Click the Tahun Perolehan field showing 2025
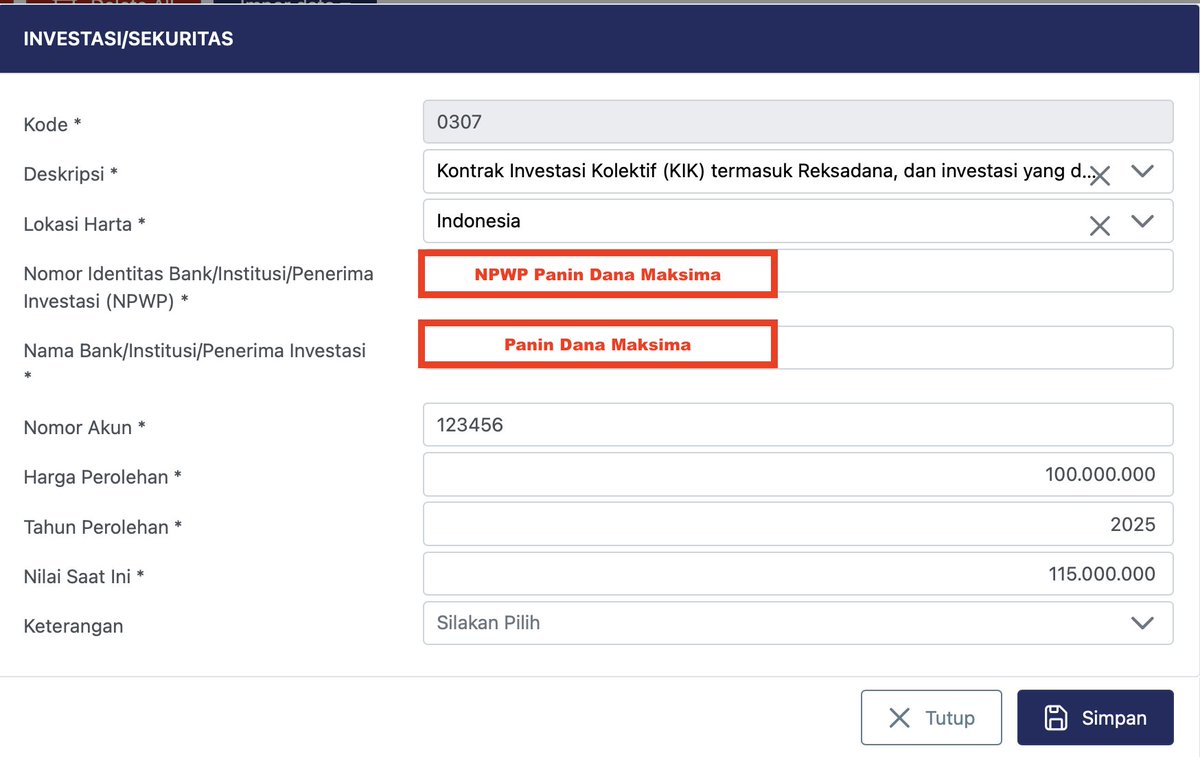Image resolution: width=1200 pixels, height=757 pixels. coord(798,524)
